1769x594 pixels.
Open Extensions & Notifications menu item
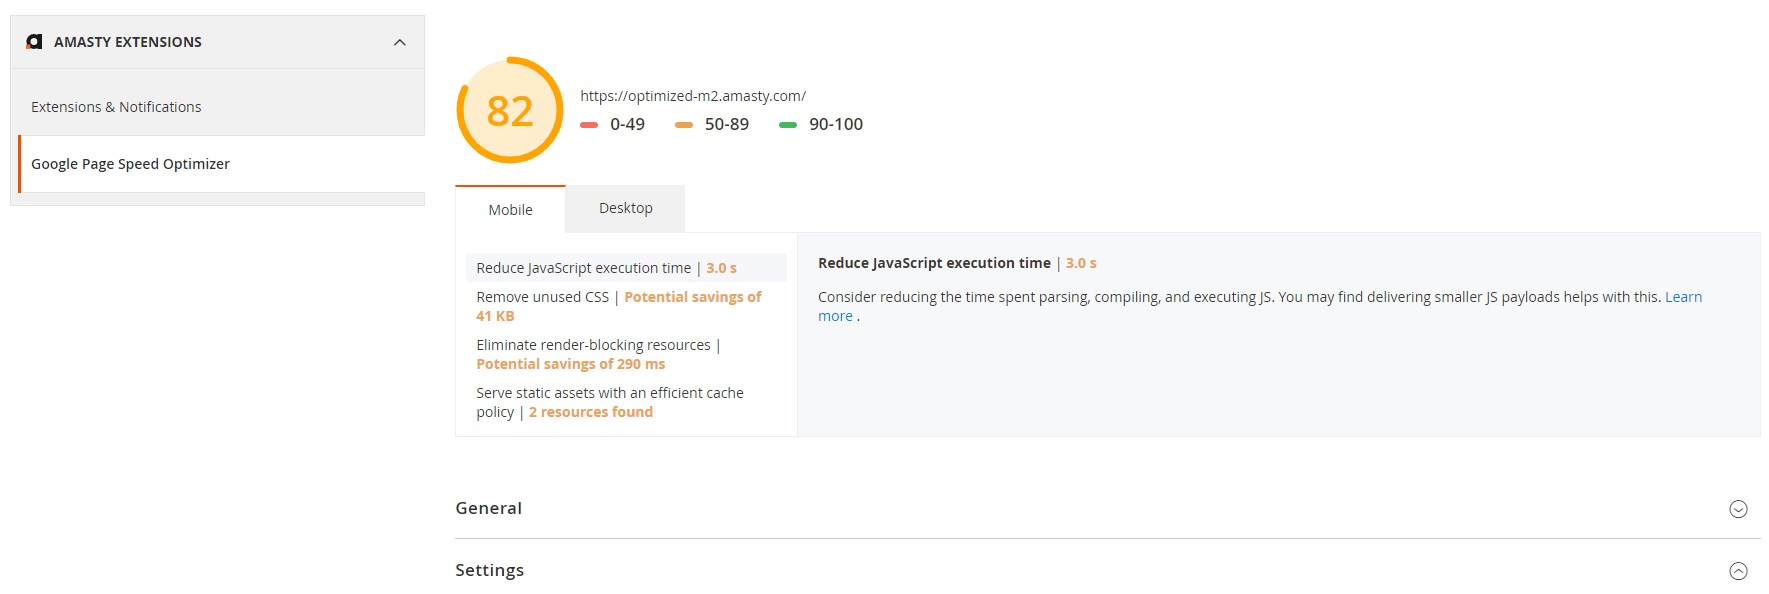[x=116, y=107]
